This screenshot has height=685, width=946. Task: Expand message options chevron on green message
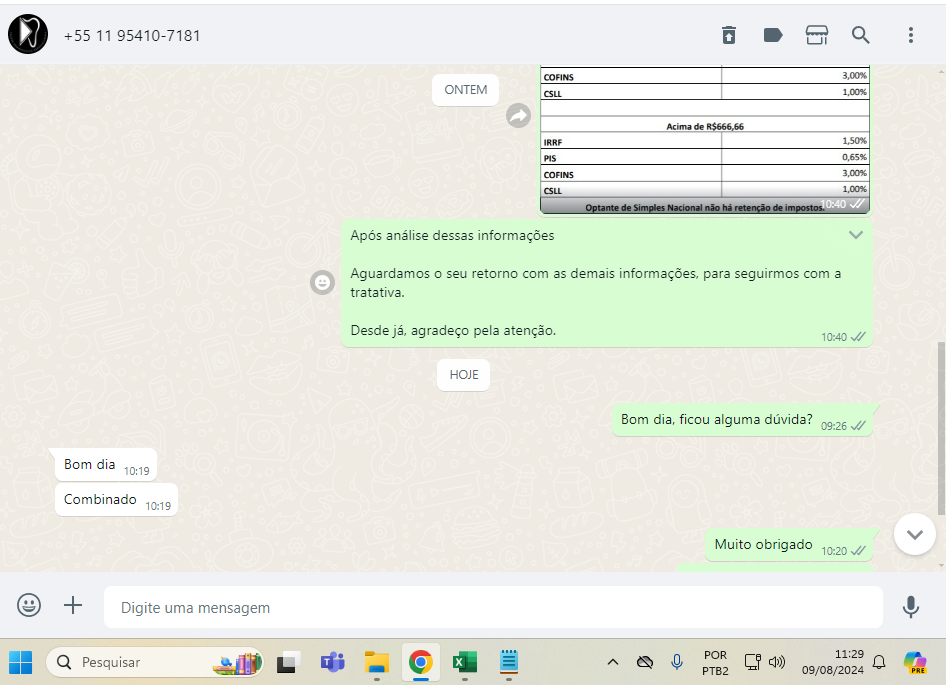point(856,235)
